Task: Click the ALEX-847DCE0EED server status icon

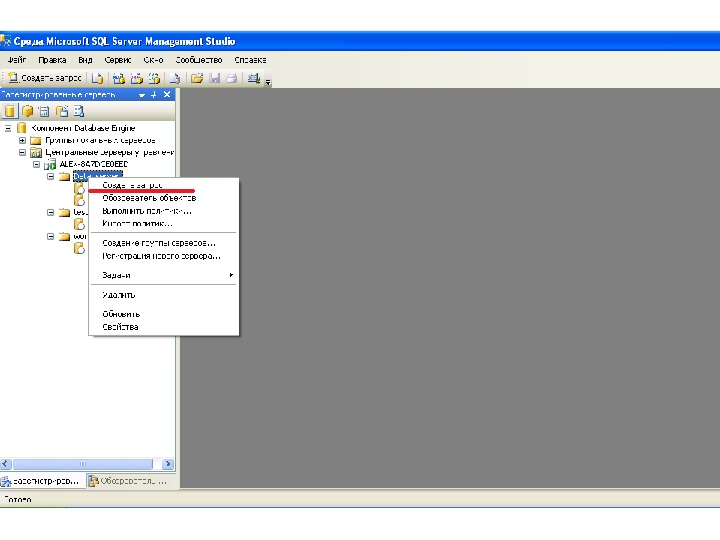Action: [x=50, y=164]
